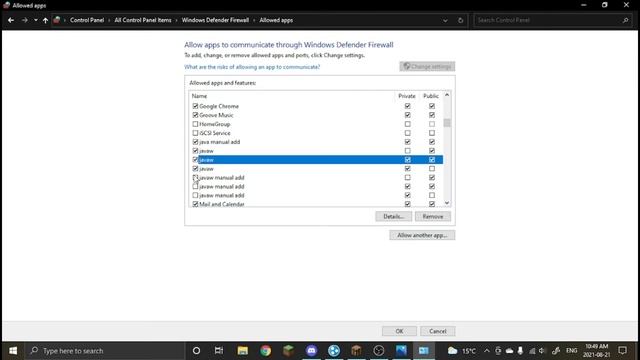Screen dimensions: 640x360
Task: Toggle Public checkbox for java manual add
Action: pos(432,142)
